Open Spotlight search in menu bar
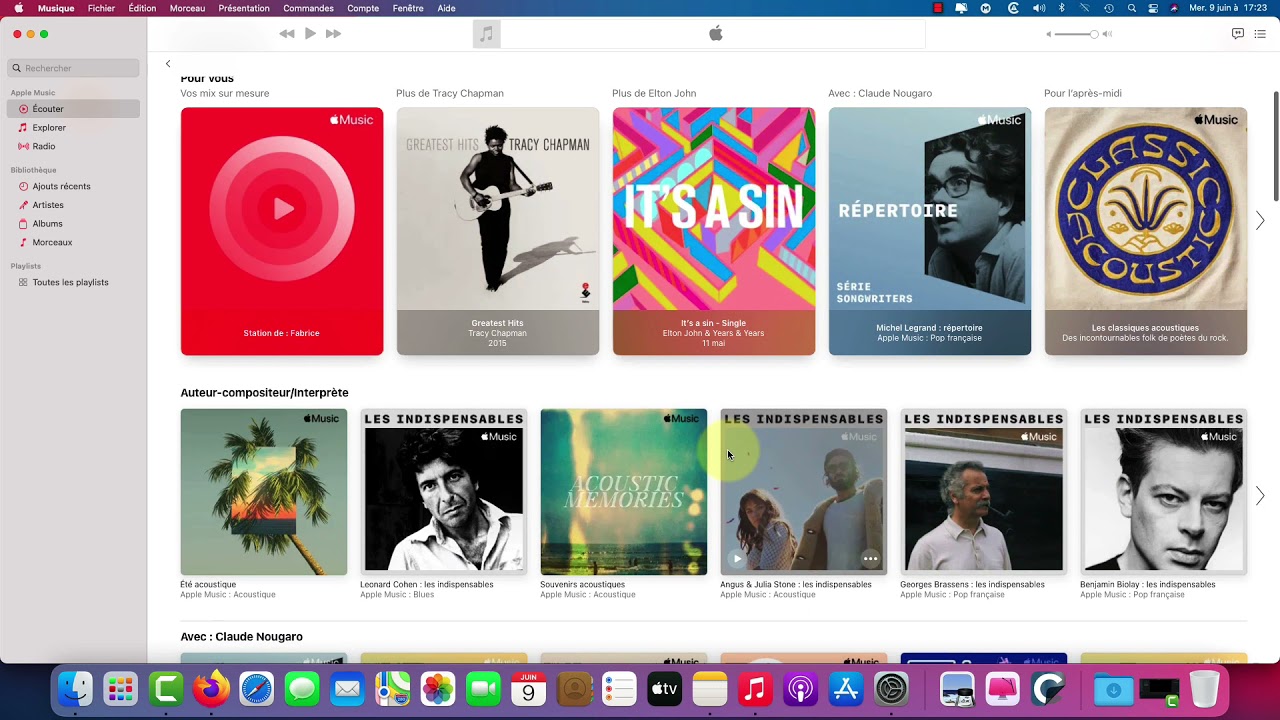This screenshot has height=720, width=1280. coord(1131,8)
